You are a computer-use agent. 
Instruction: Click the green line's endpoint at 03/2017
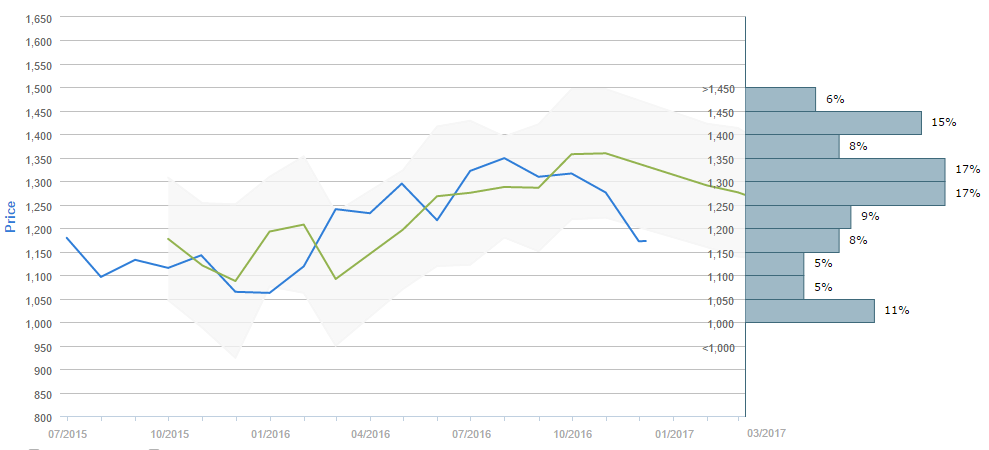(745, 194)
